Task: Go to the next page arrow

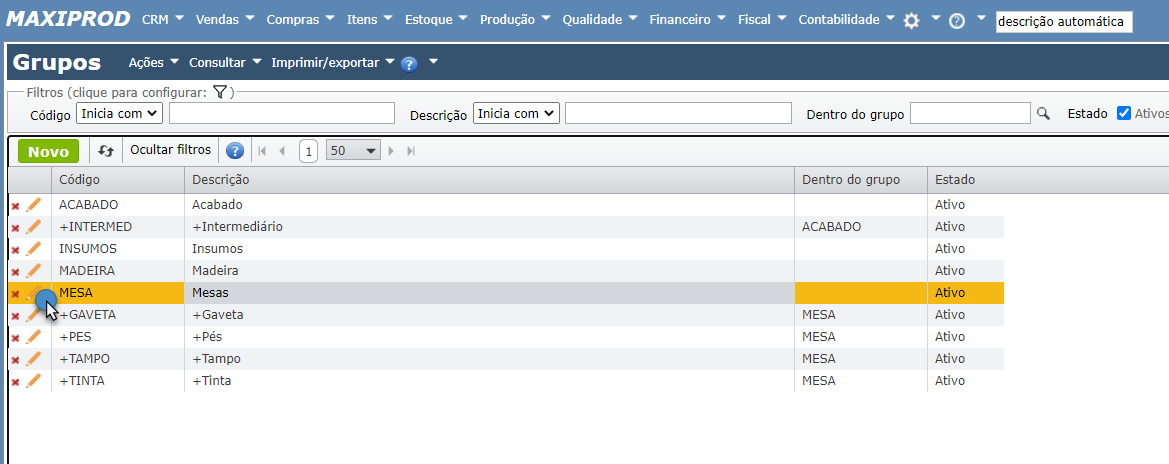Action: 391,151
